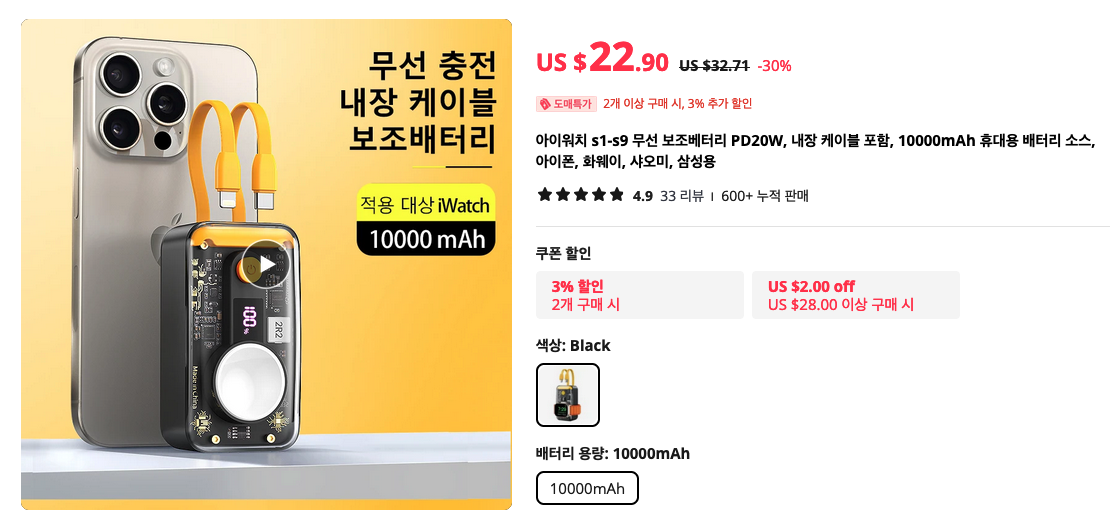Click the US $22.90 sale price
Image resolution: width=1110 pixels, height=520 pixels.
(602, 59)
